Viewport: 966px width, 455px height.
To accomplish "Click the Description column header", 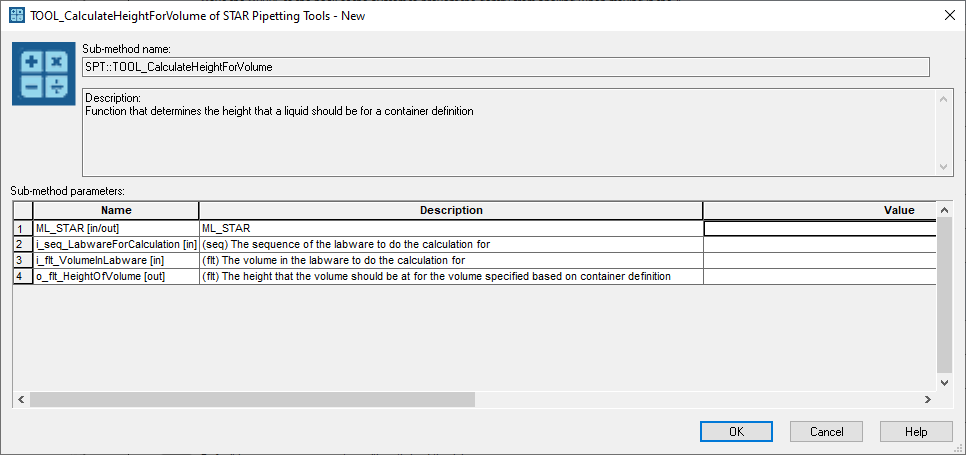I will coord(451,210).
